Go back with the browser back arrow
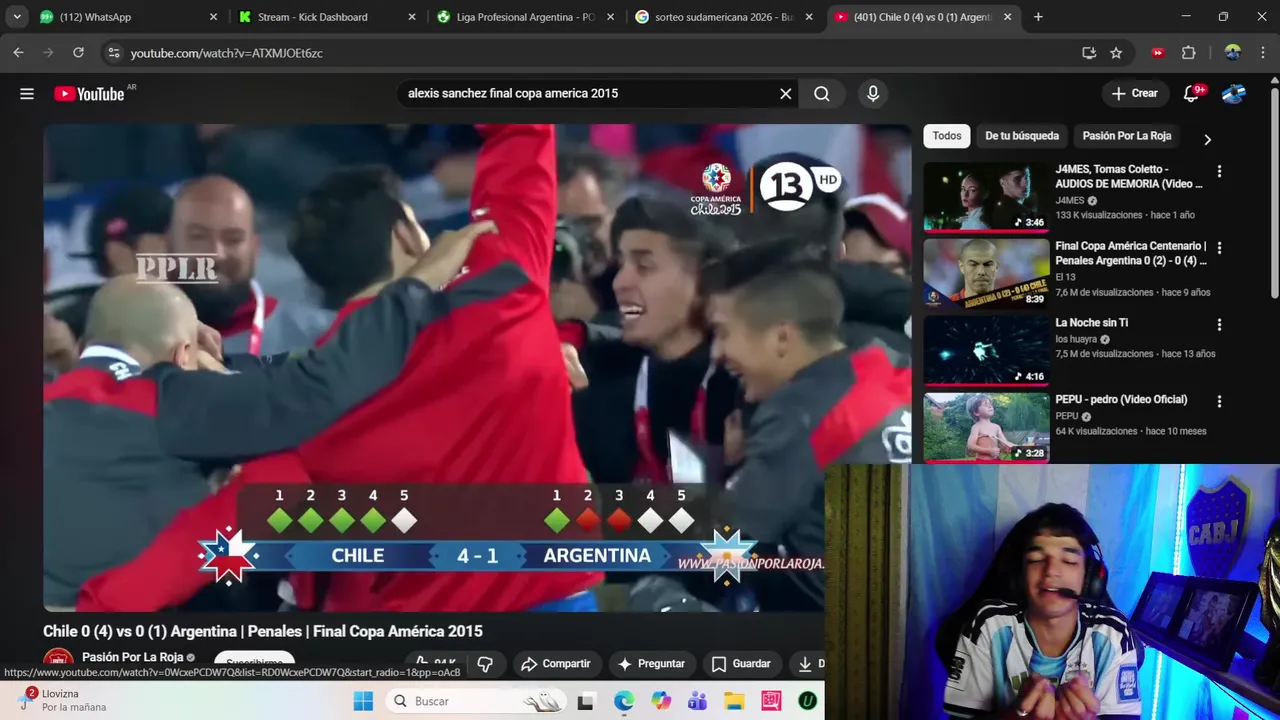Image resolution: width=1280 pixels, height=720 pixels. [18, 53]
